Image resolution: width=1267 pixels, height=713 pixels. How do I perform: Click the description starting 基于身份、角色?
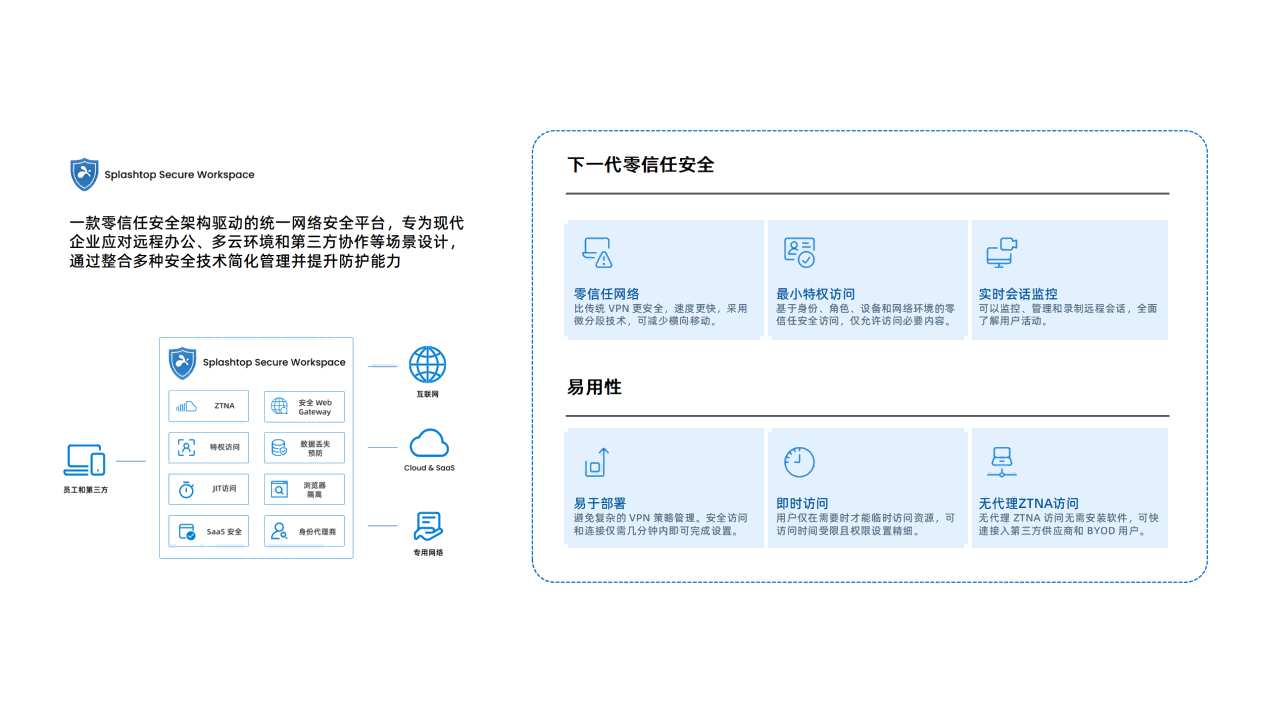(866, 314)
